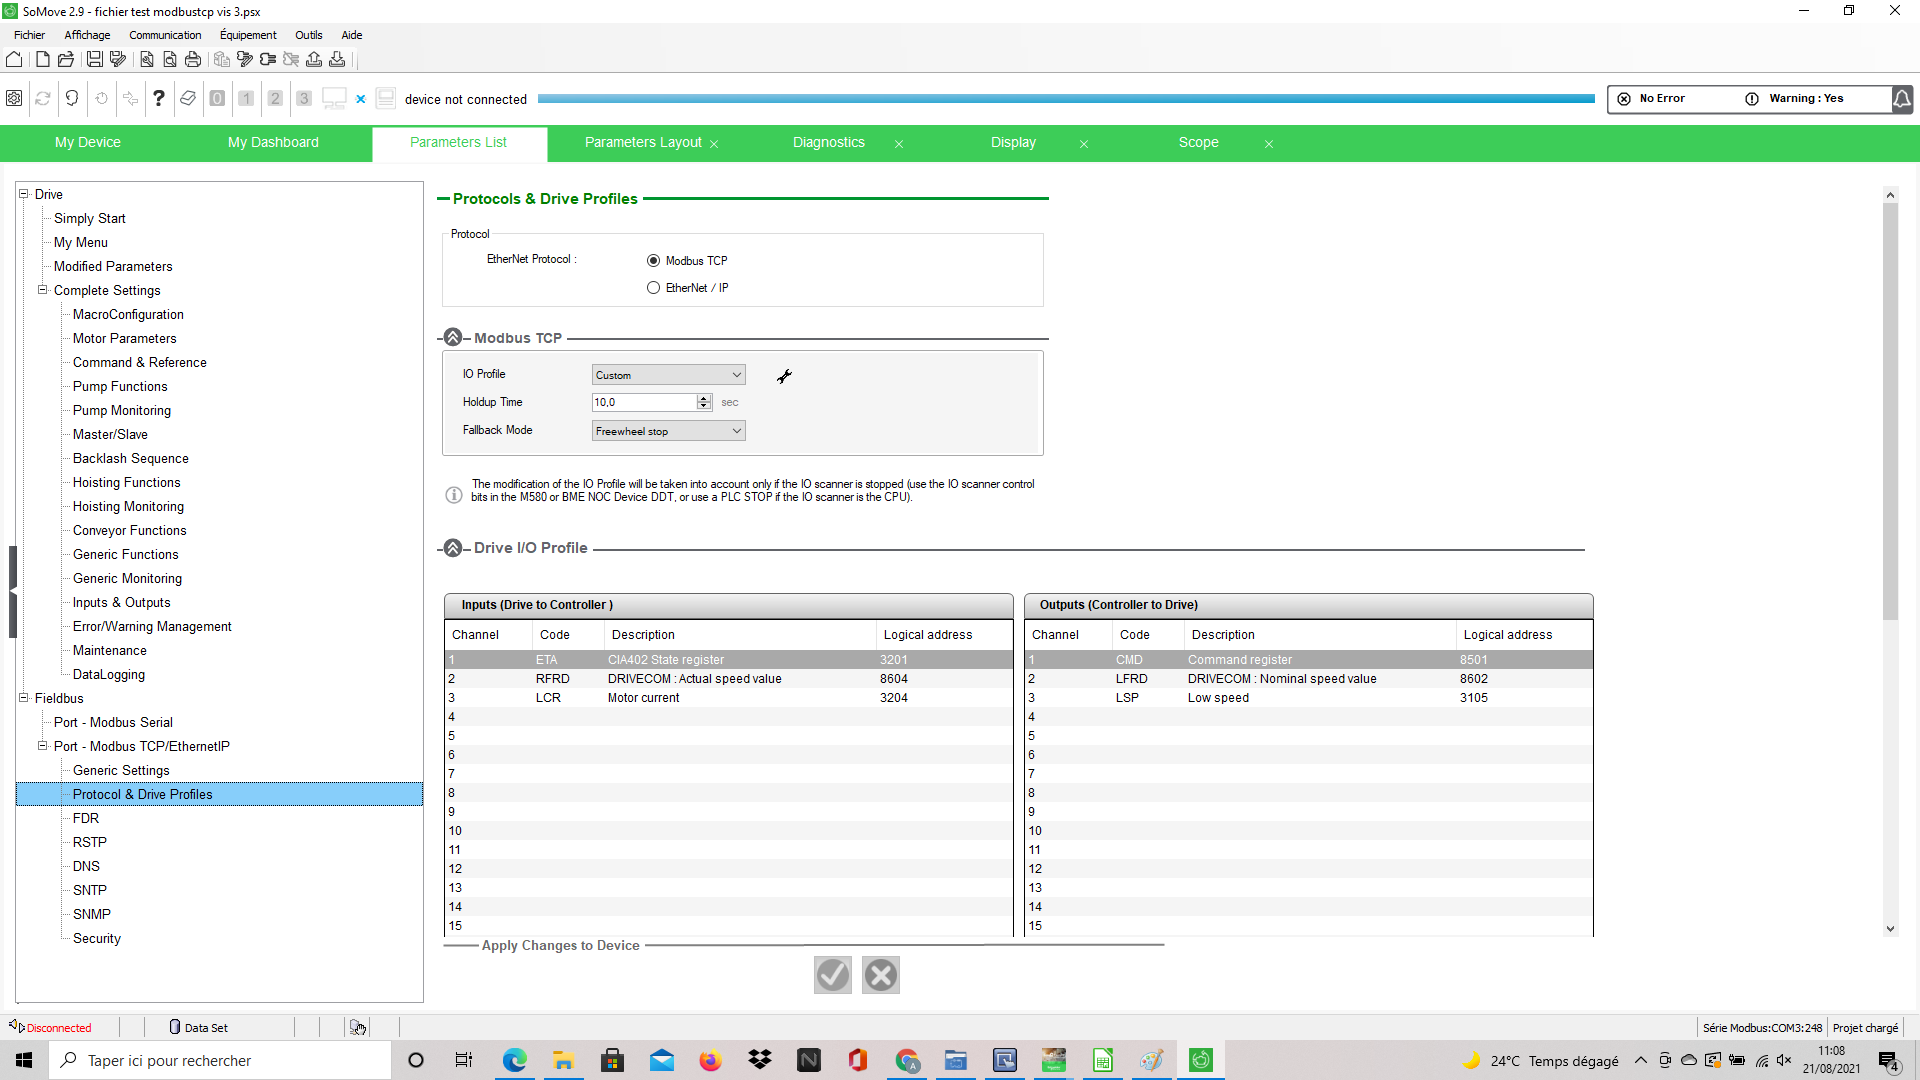Select the Modbus TCP radio button
The width and height of the screenshot is (1920, 1080).
pyautogui.click(x=654, y=261)
